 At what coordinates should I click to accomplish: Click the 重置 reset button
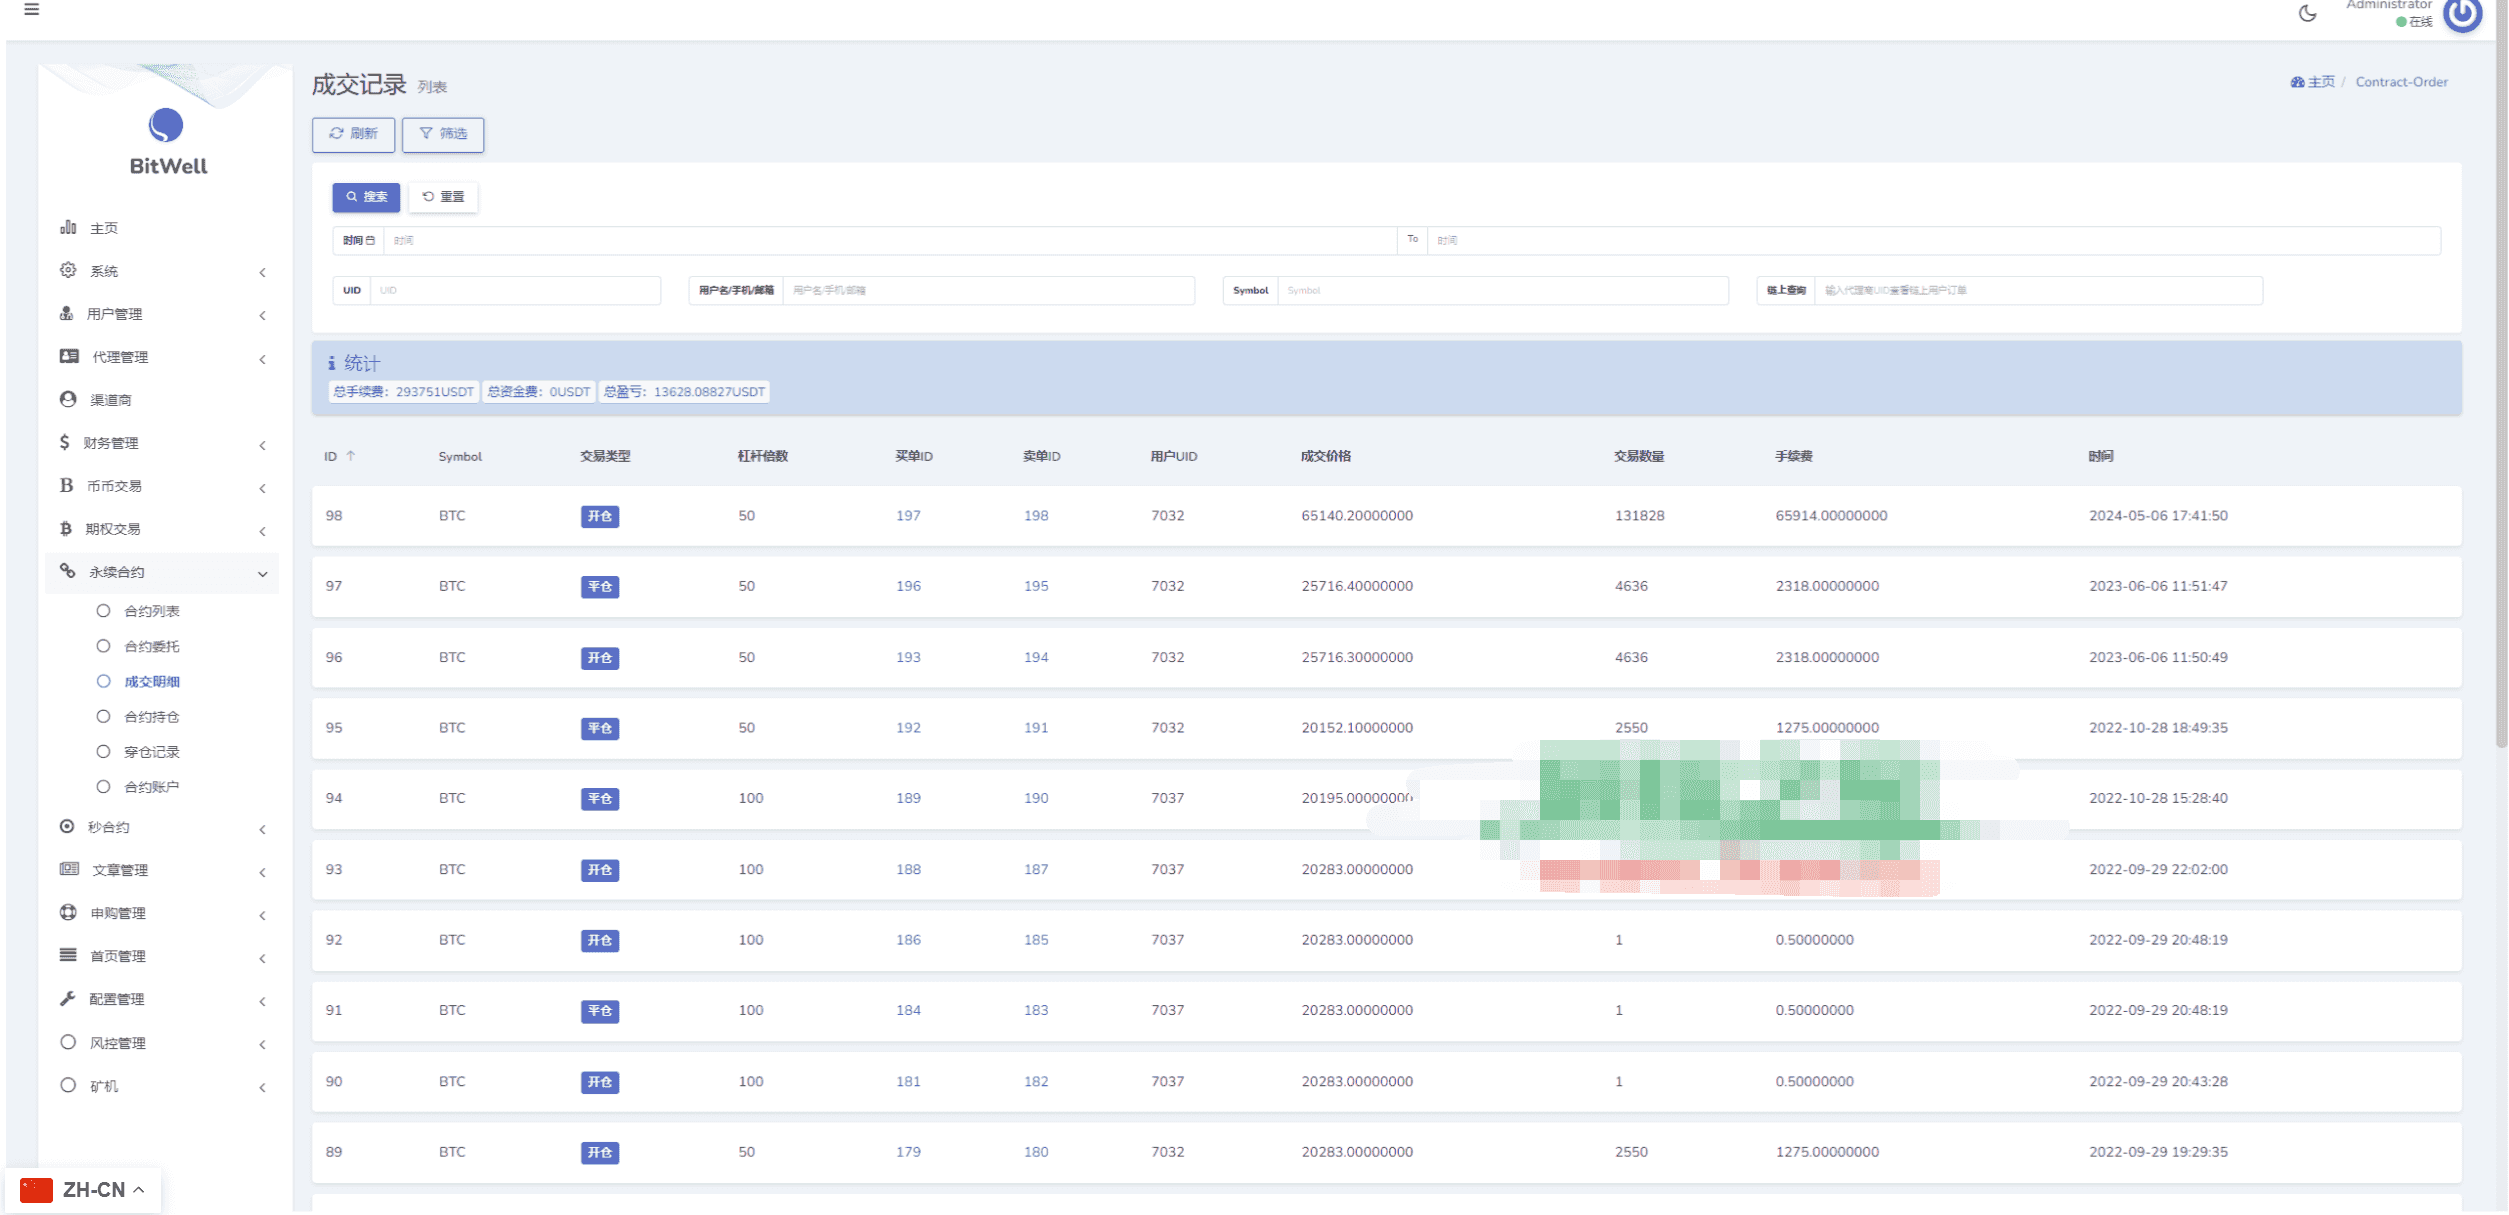443,197
